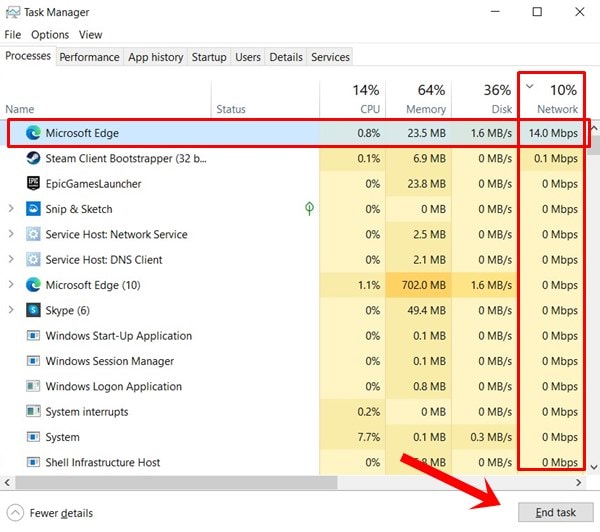Expand Service Host: DNS Client group
The width and height of the screenshot is (600, 532).
(11, 259)
